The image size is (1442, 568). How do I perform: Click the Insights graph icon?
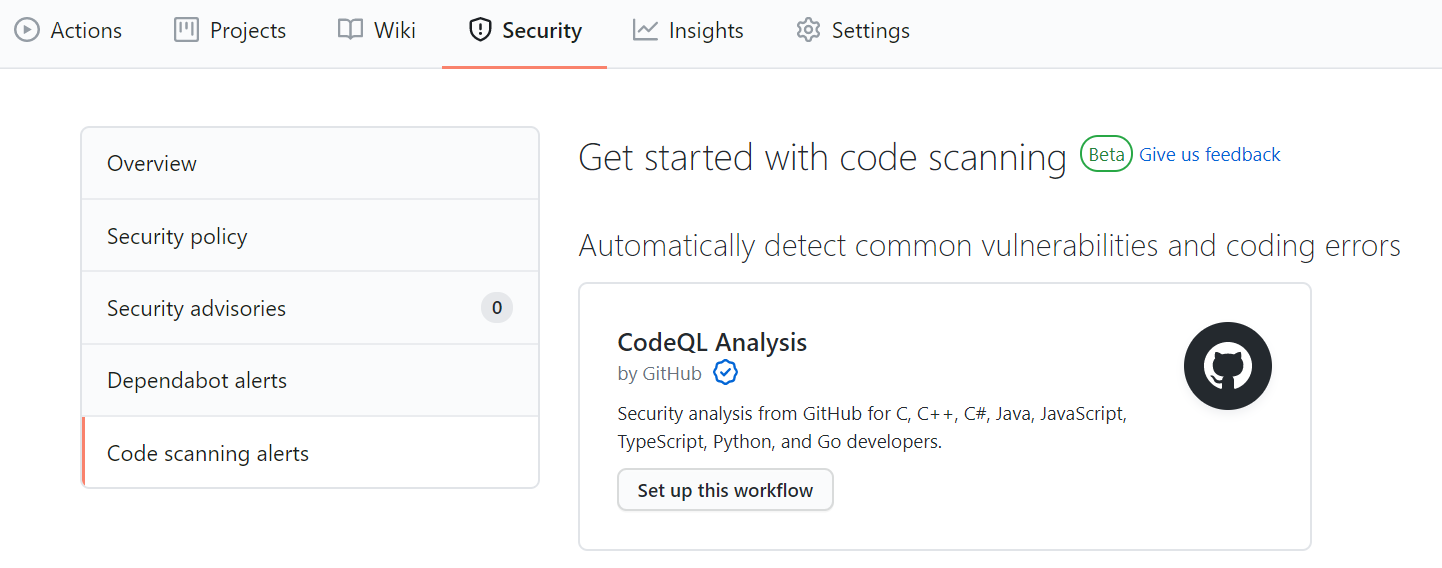645,30
